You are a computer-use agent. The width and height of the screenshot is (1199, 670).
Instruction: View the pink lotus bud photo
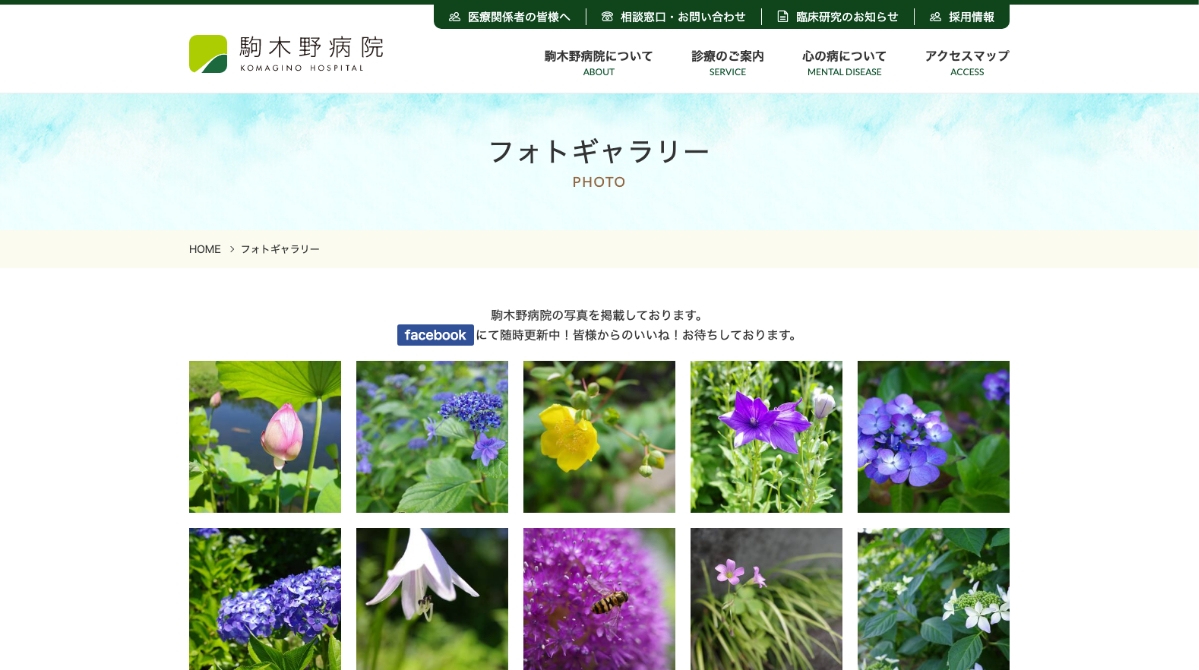265,437
